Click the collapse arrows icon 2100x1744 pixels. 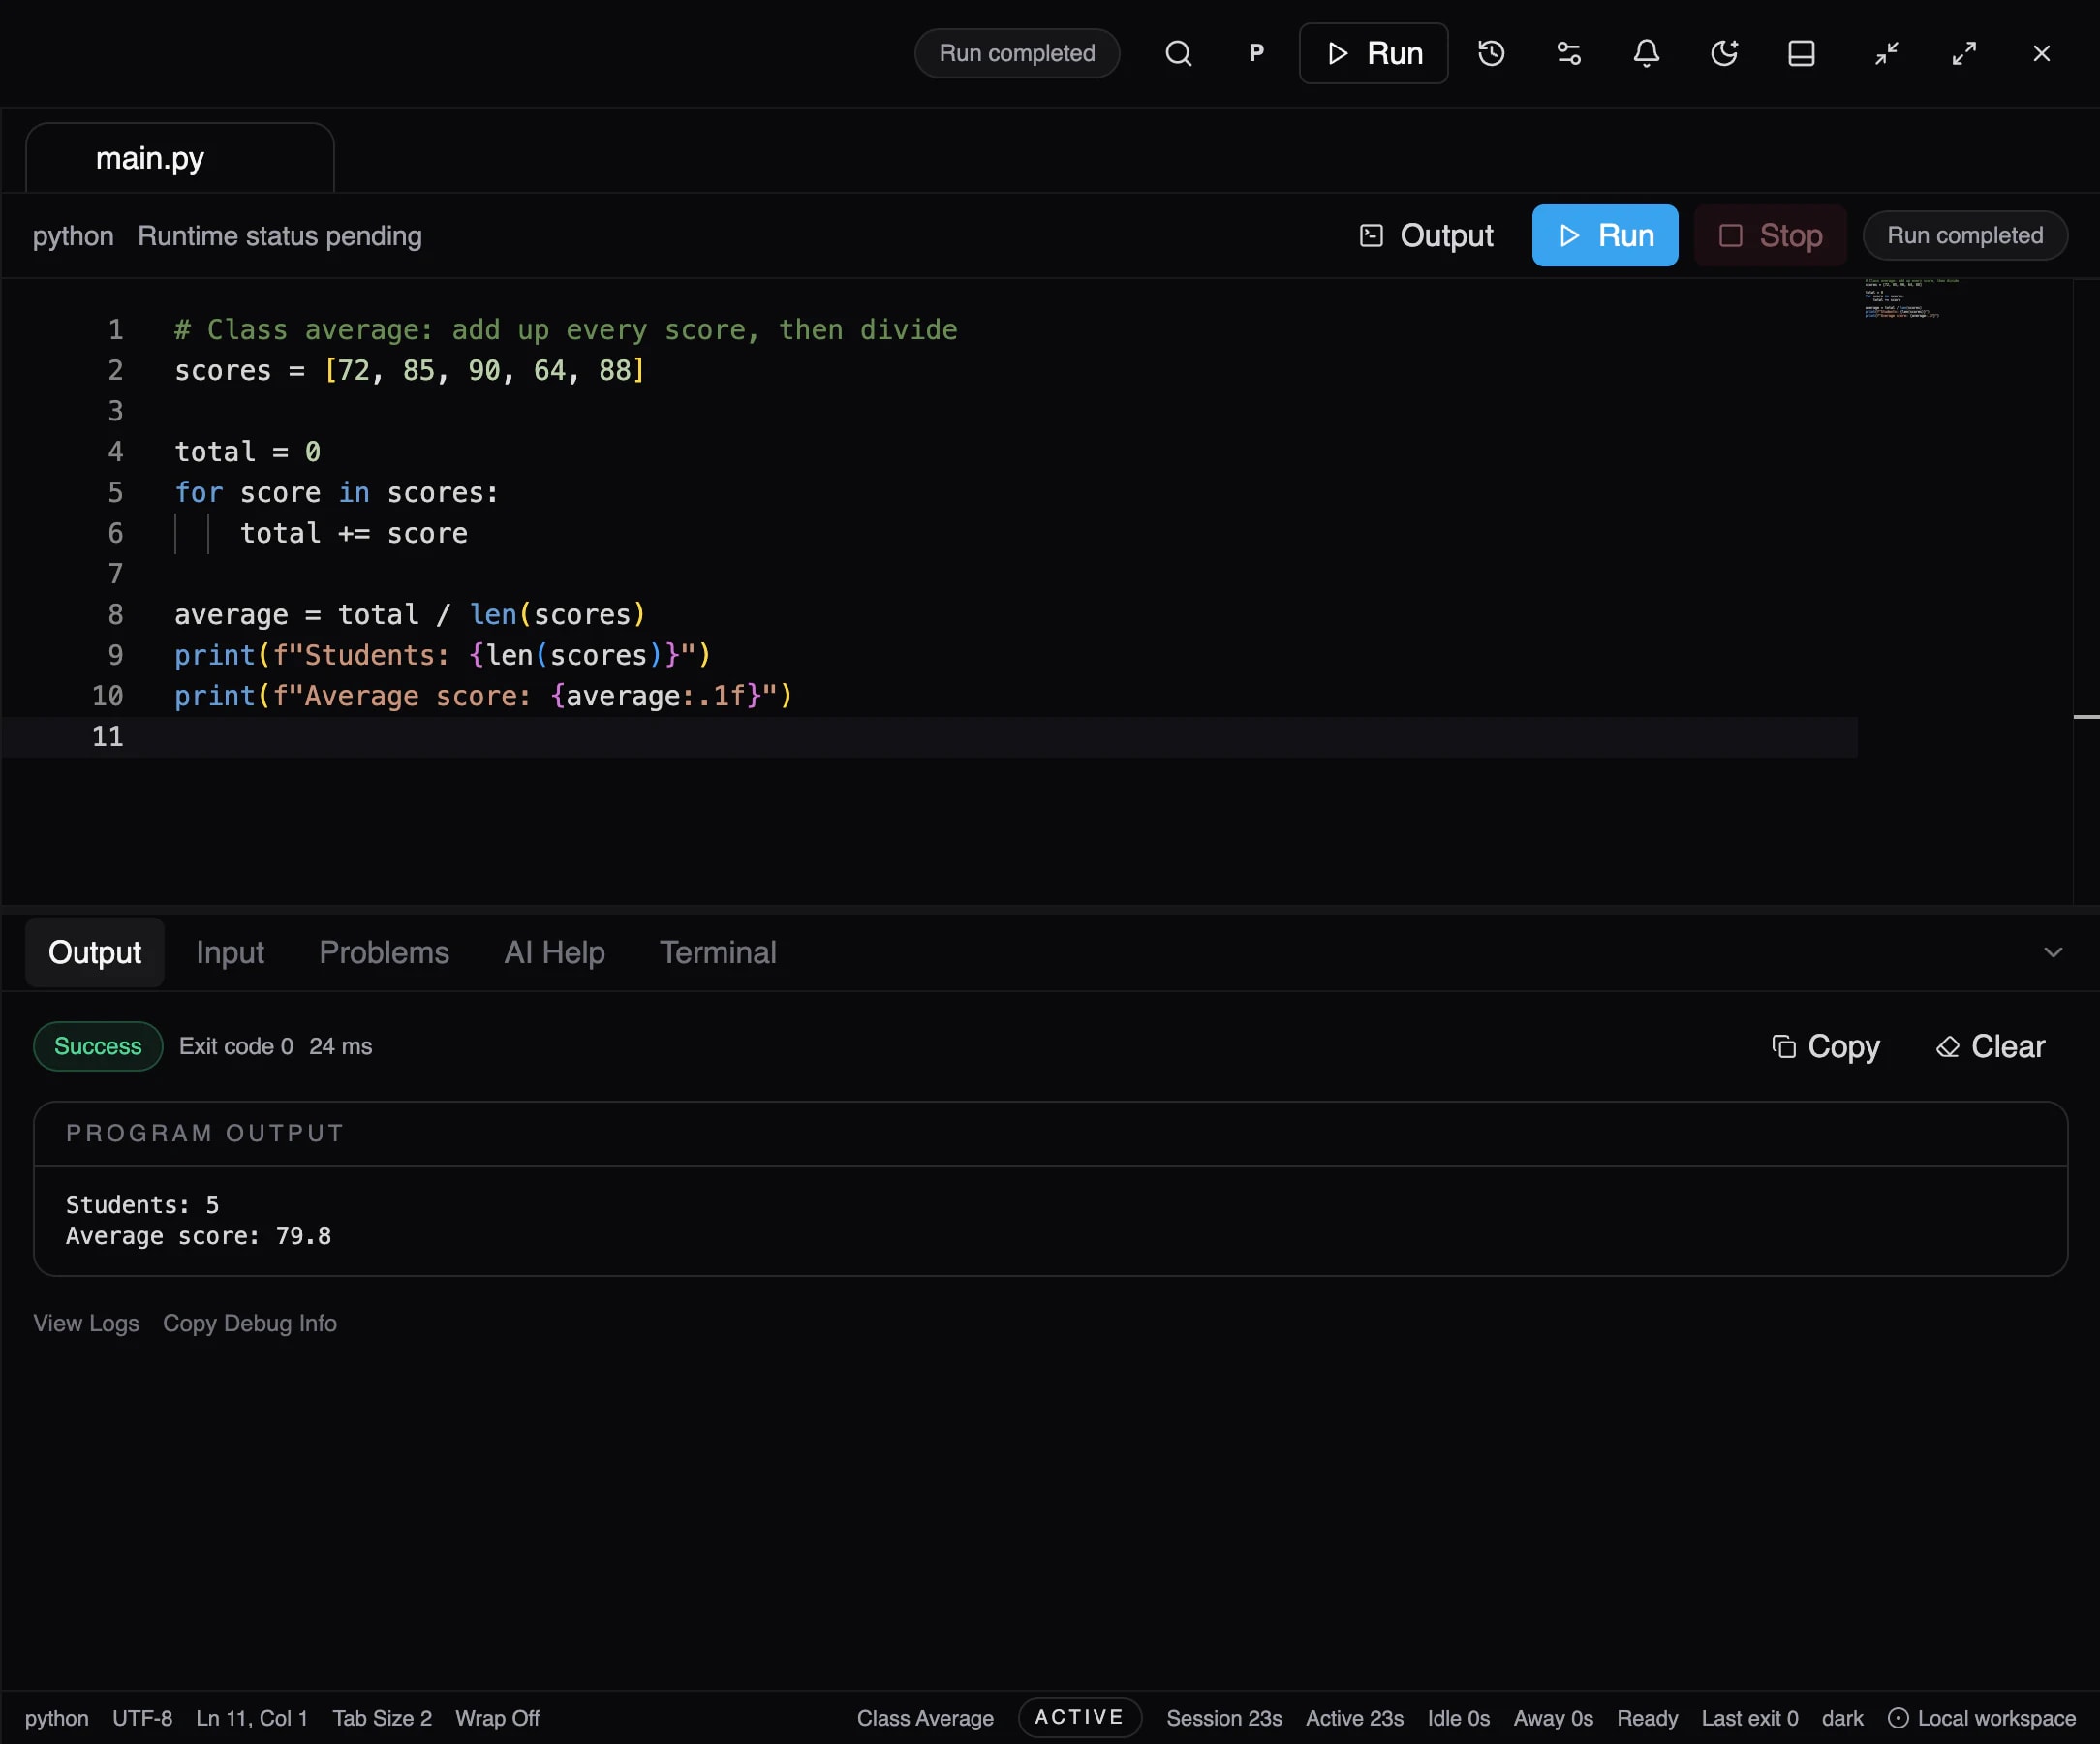tap(1887, 53)
